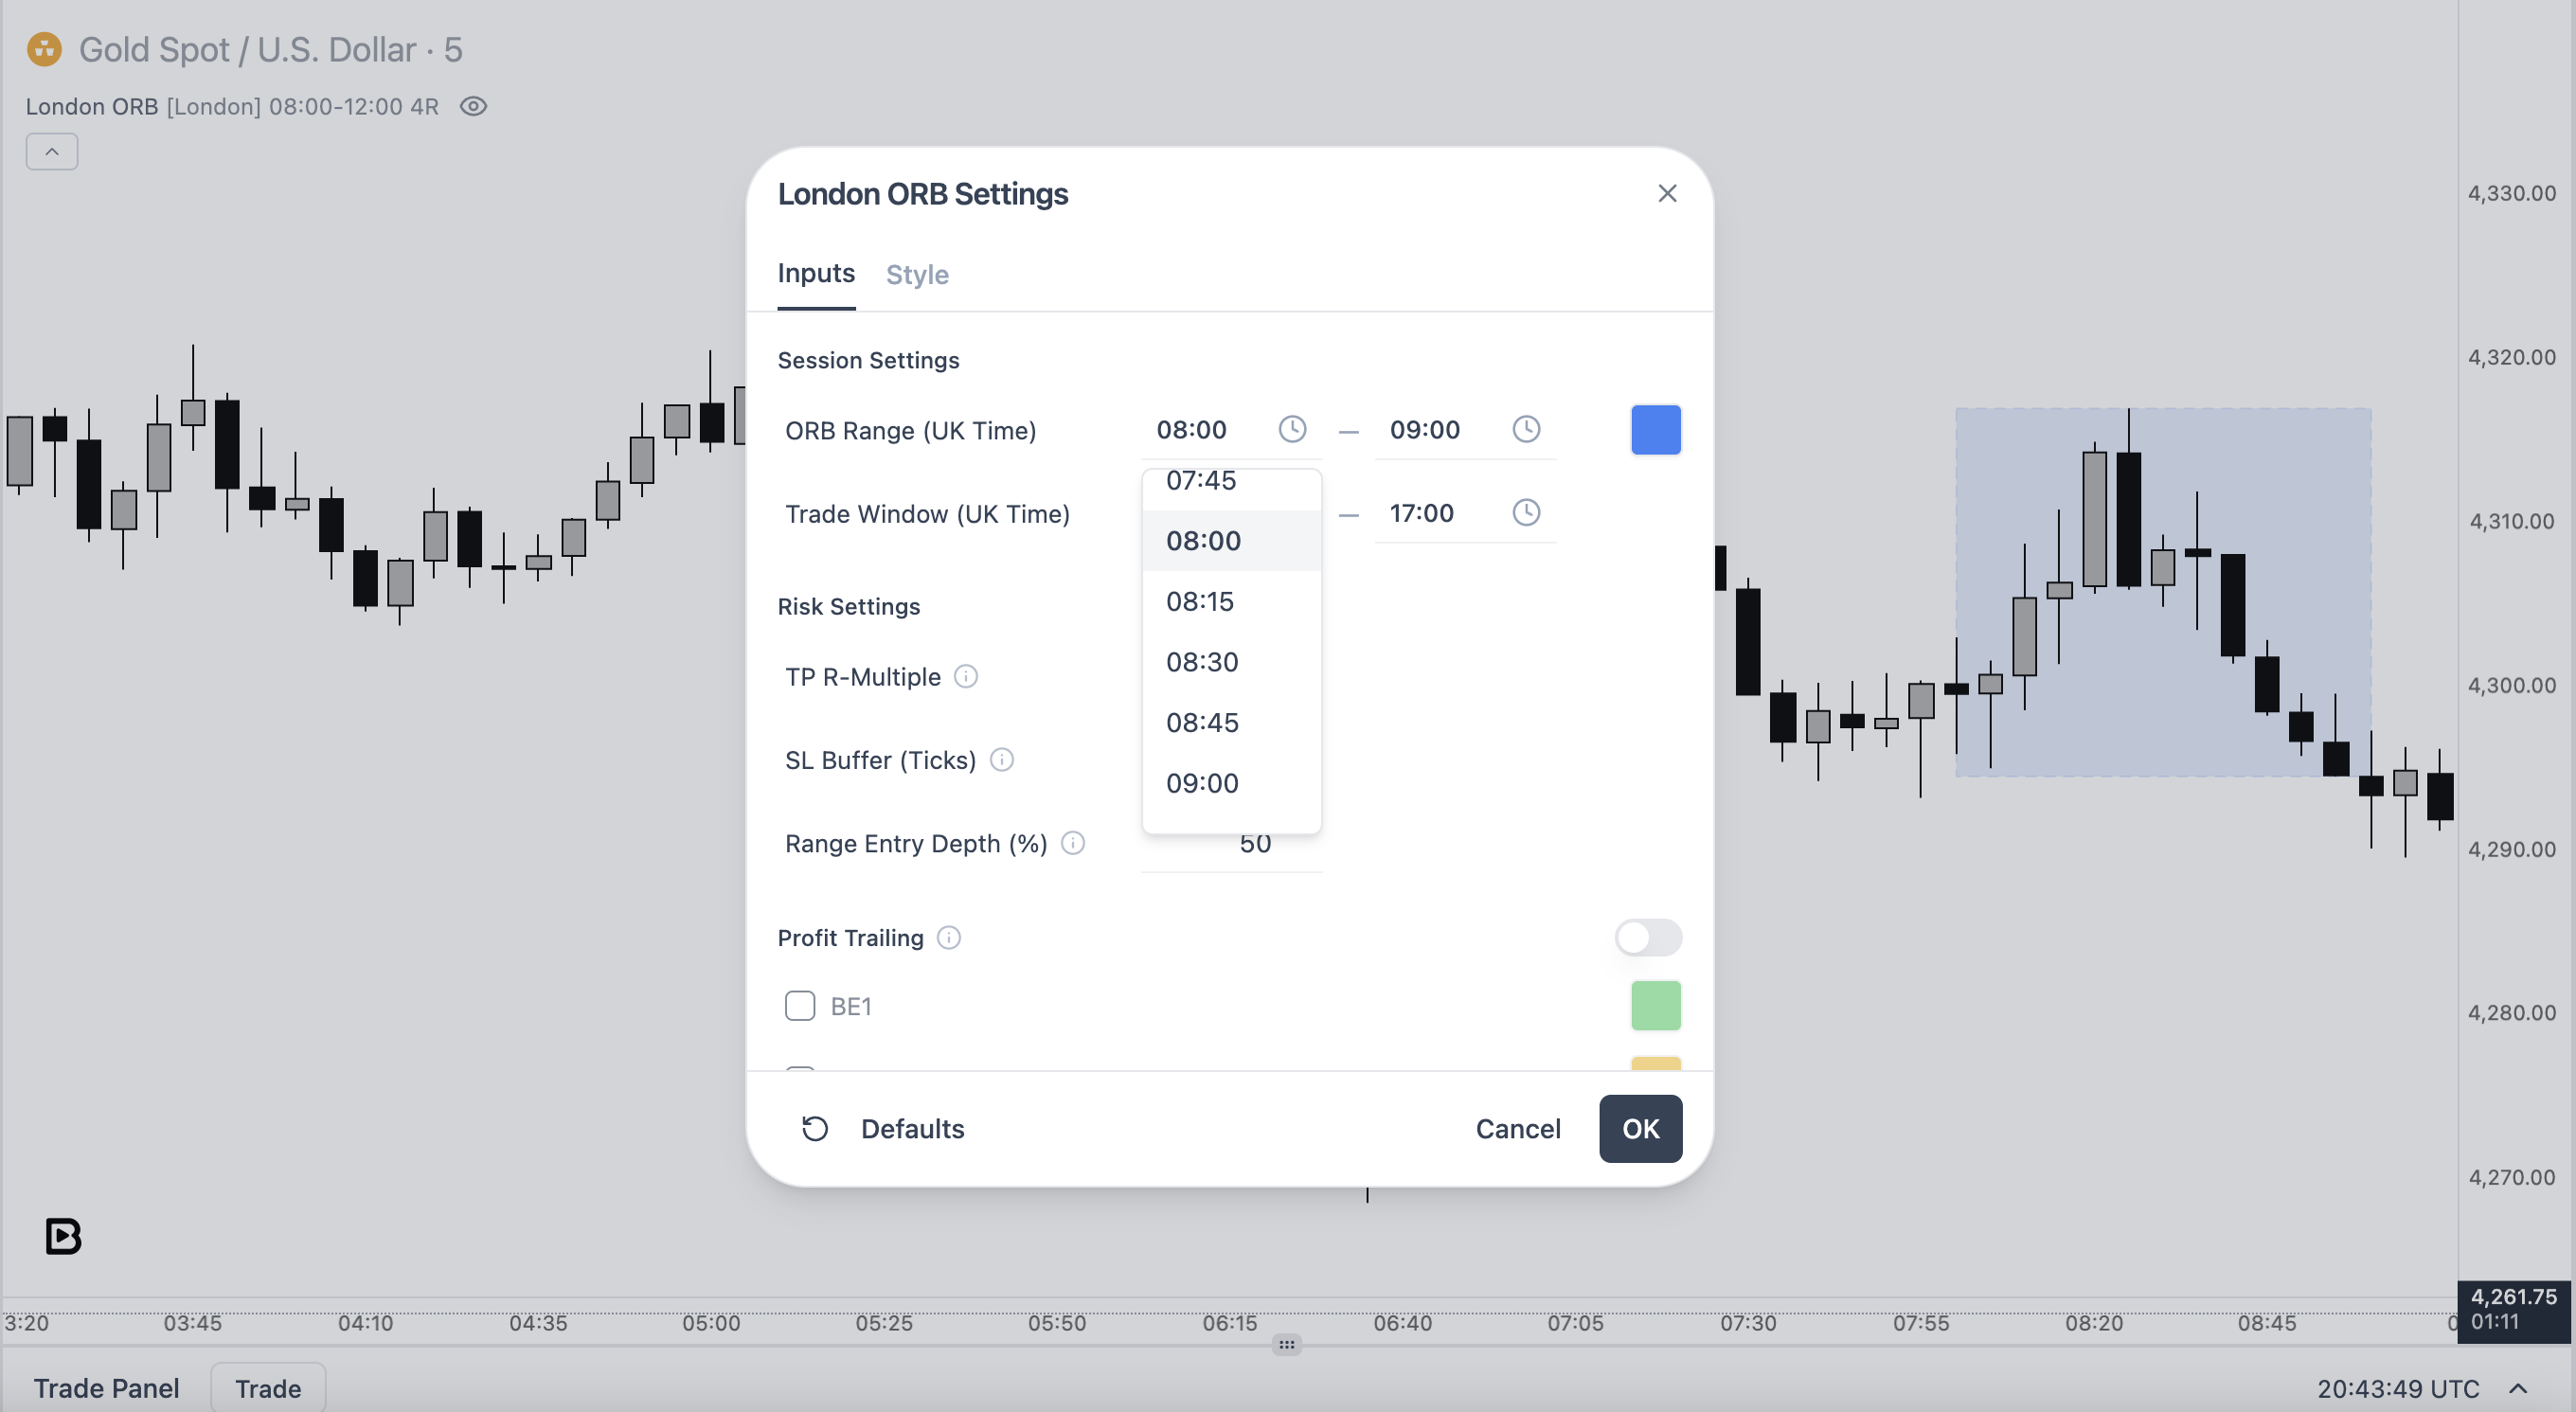2576x1412 pixels.
Task: Switch to the Style tab
Action: tap(917, 274)
